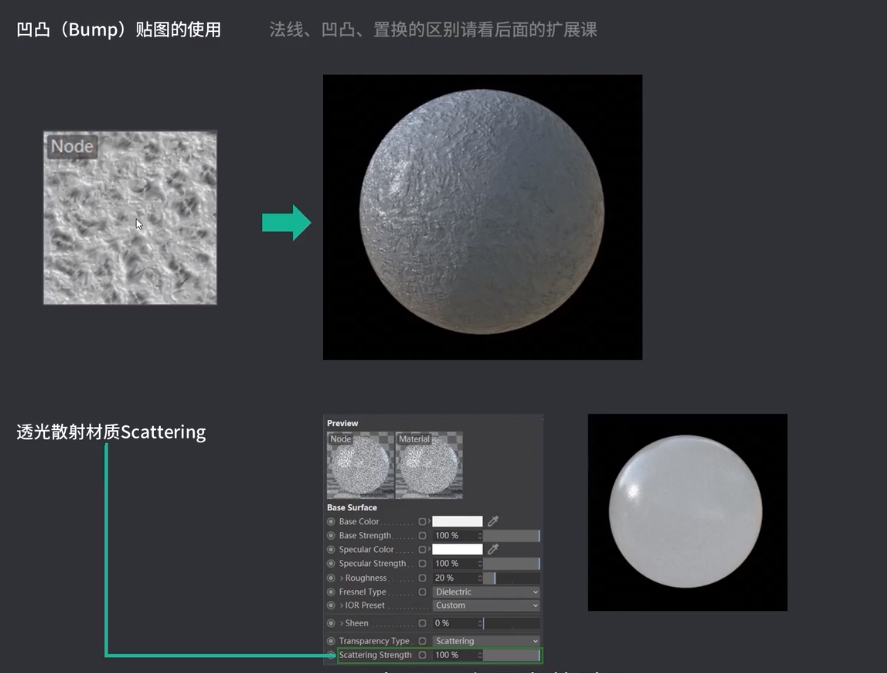Click the Roughness value stepper
Screen dimensions: 887x673
coord(480,578)
